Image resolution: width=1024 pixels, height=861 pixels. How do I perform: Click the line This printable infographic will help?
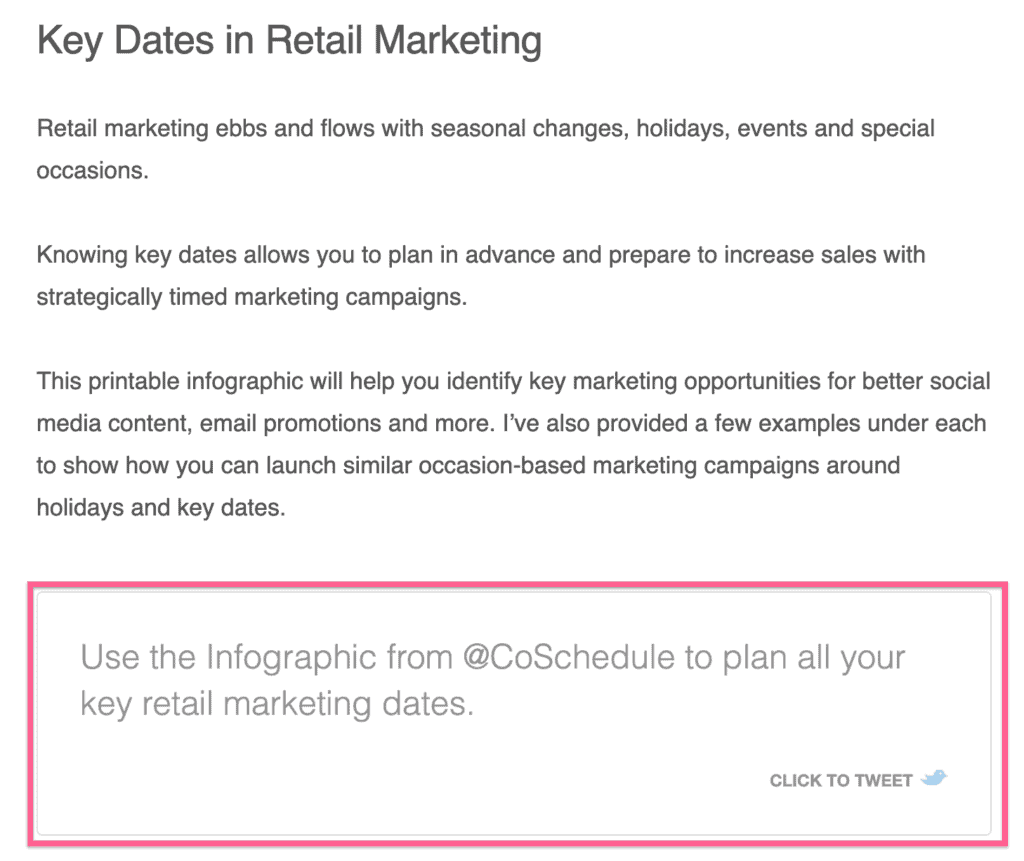[x=513, y=382]
